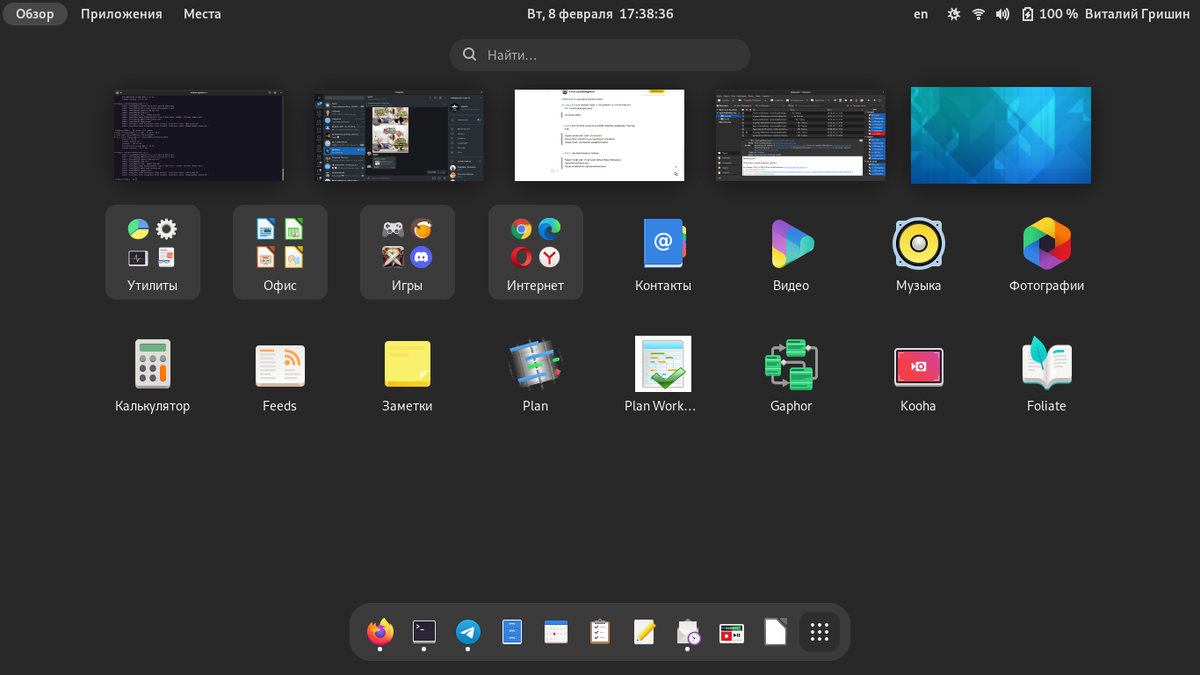Open Terminal from the dash
This screenshot has width=1200, height=675.
(424, 632)
